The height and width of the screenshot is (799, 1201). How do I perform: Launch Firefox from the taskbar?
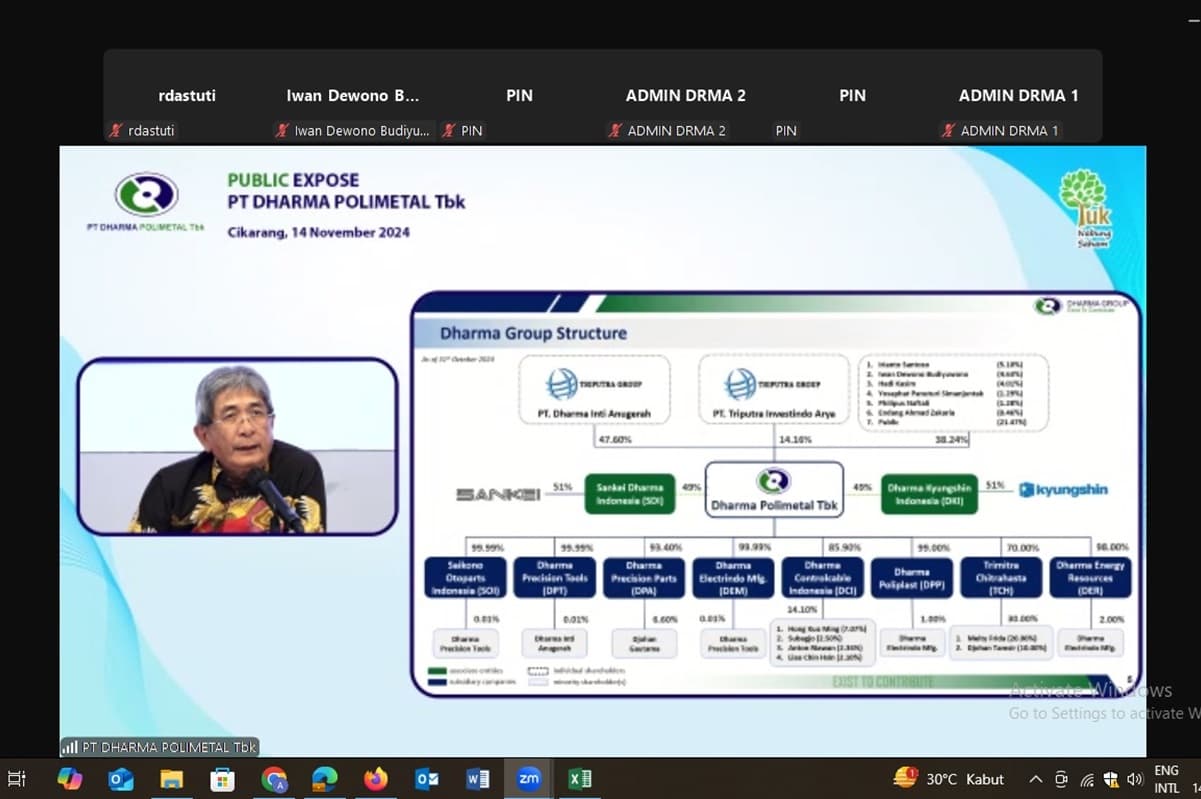tap(376, 779)
